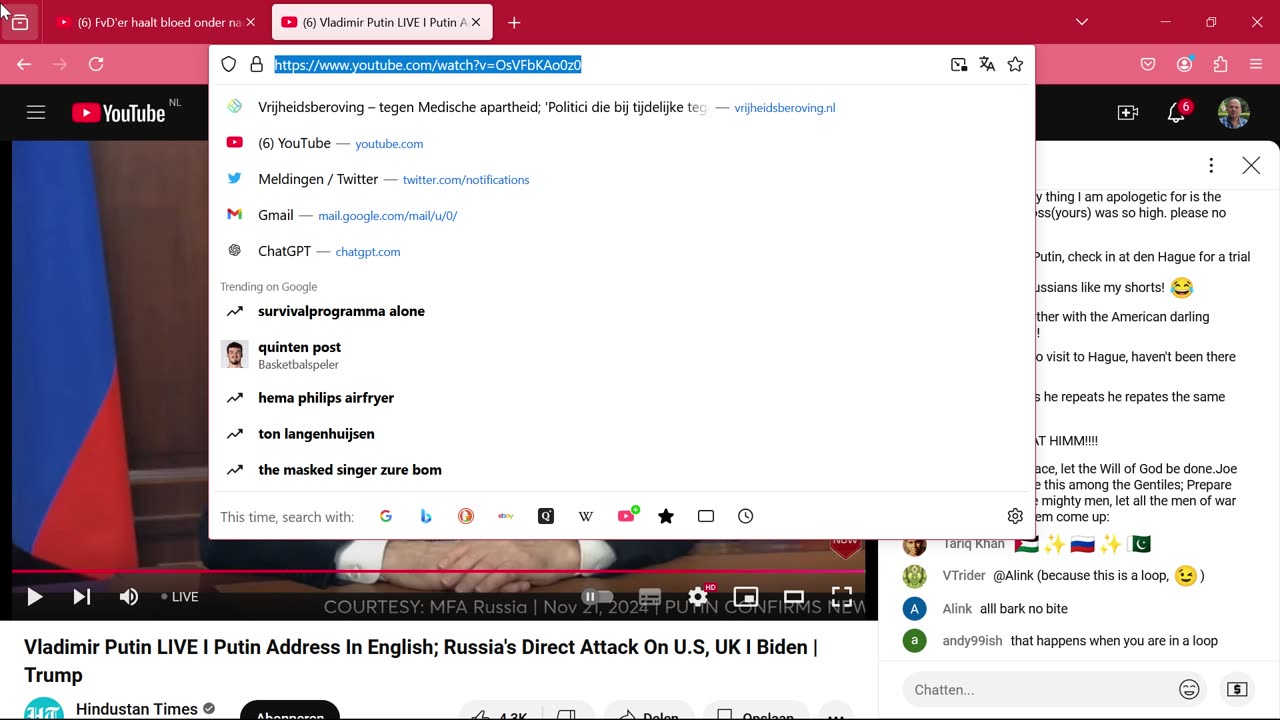Open search settings gear icon
The width and height of the screenshot is (1280, 720).
click(1015, 516)
